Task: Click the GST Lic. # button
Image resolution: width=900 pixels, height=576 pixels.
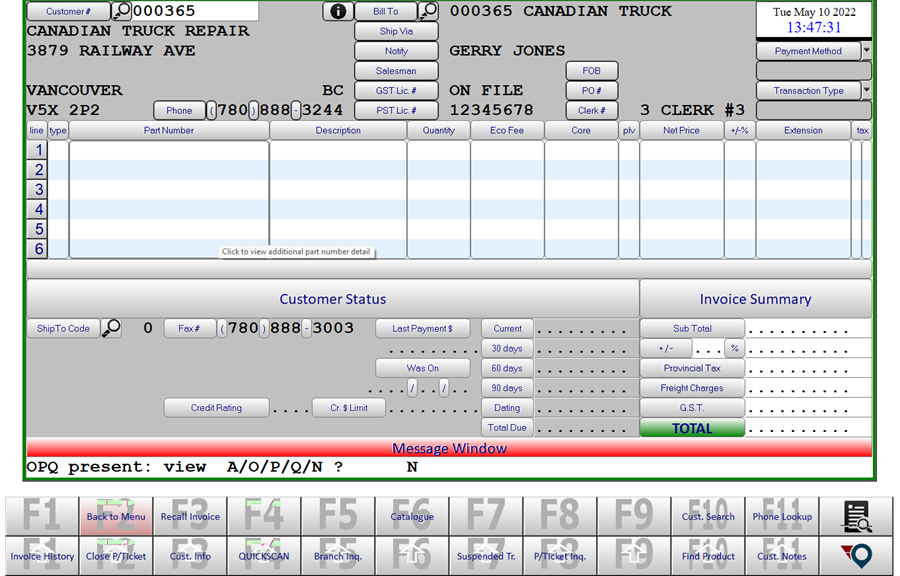Action: point(396,90)
